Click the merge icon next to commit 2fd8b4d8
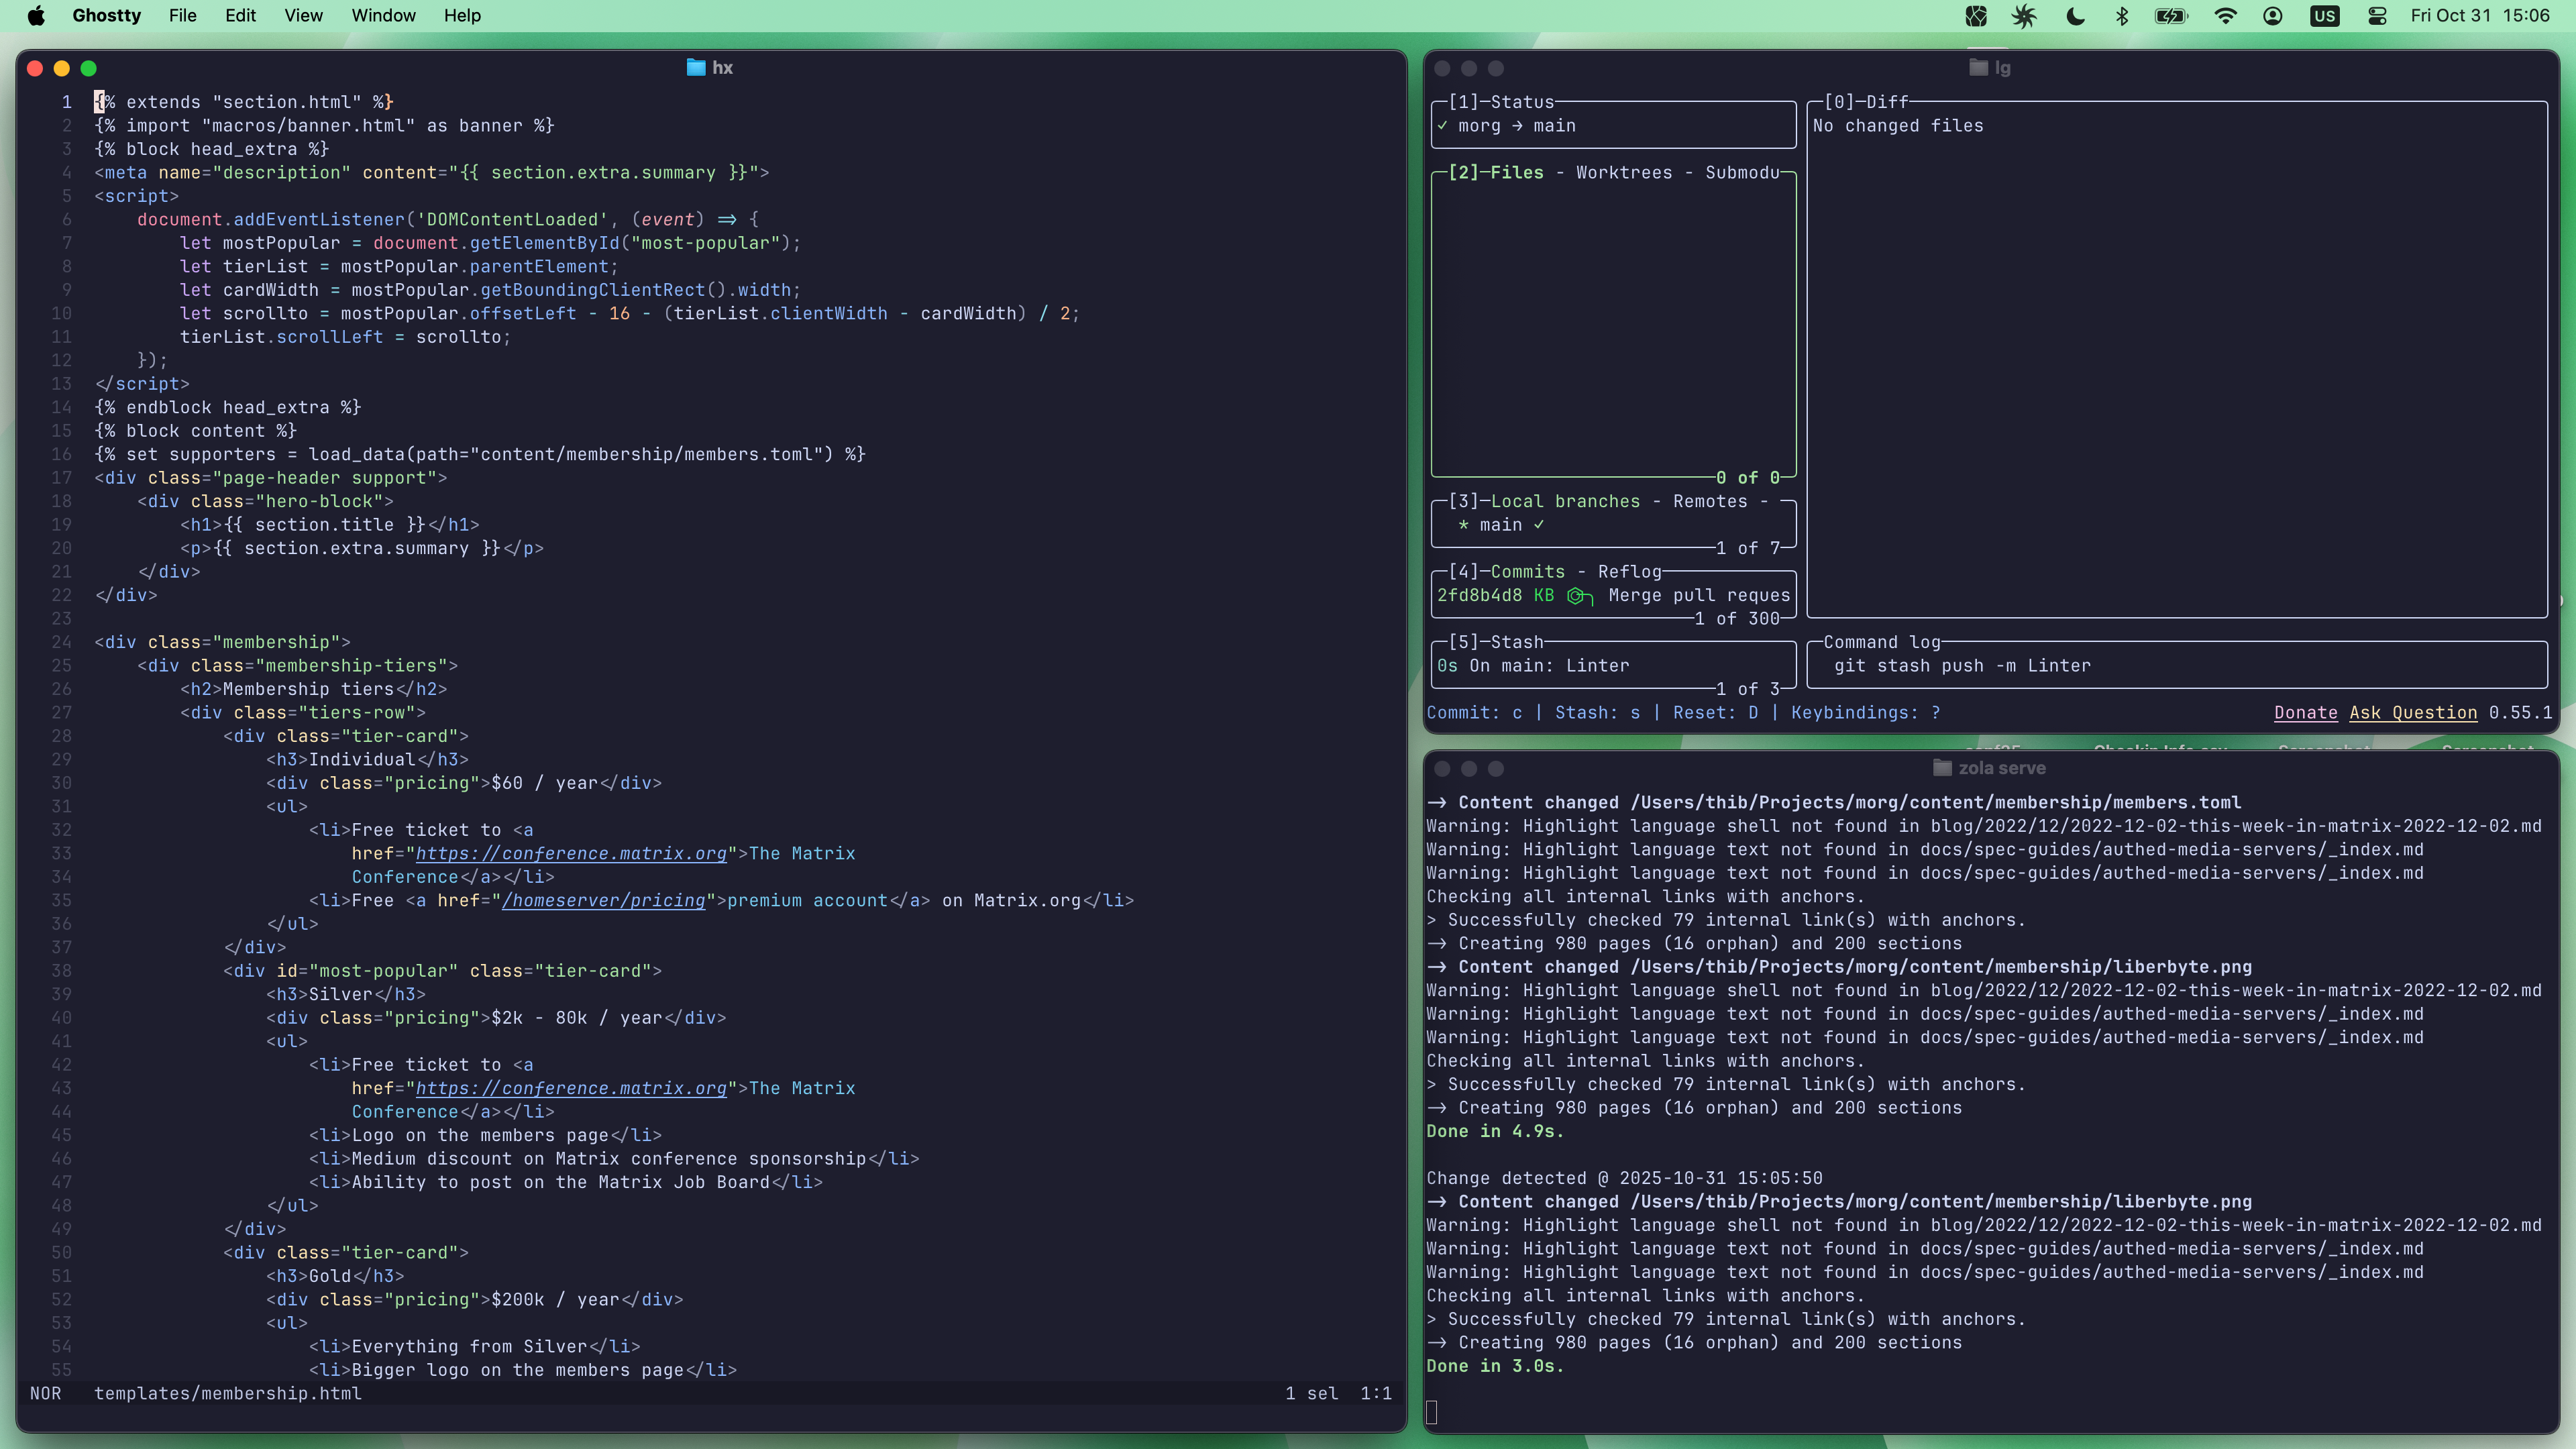Viewport: 2576px width, 1449px height. pos(1578,597)
